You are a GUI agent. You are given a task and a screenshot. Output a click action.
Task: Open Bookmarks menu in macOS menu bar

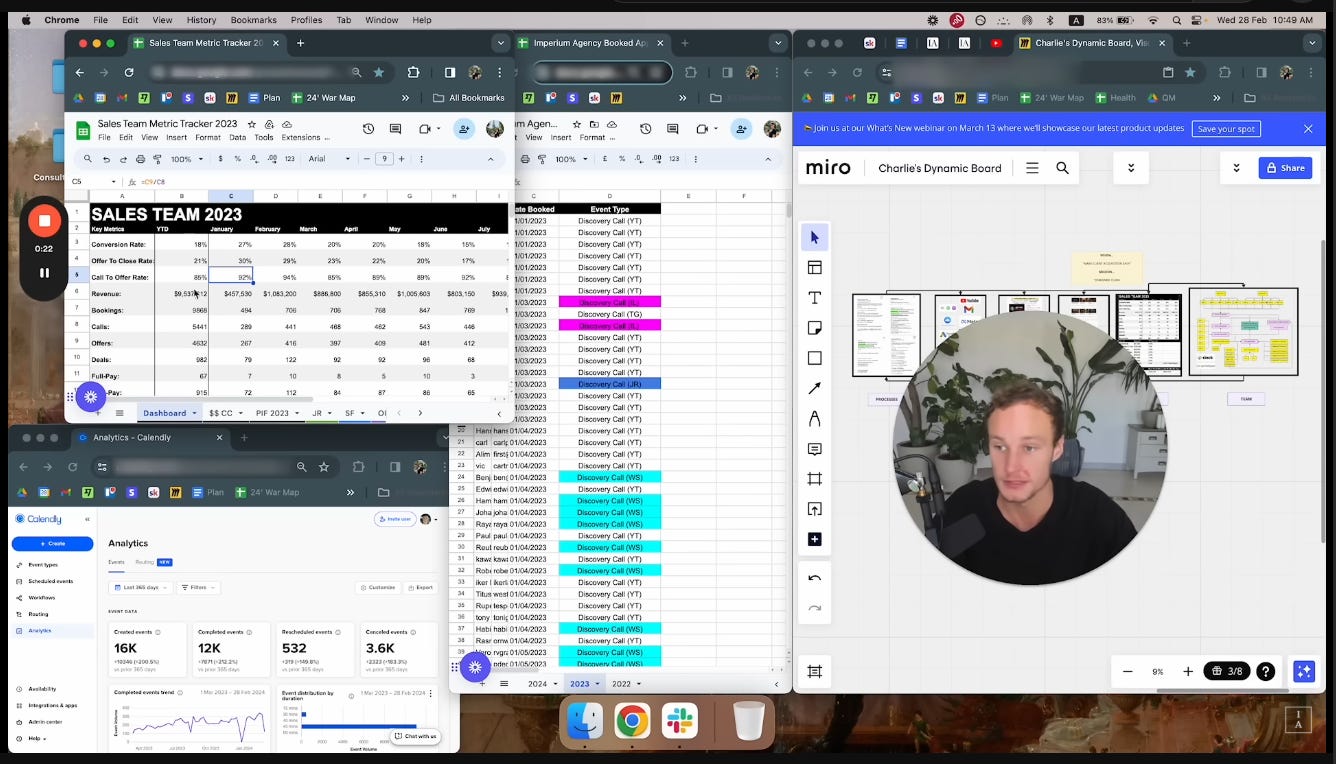[x=253, y=20]
